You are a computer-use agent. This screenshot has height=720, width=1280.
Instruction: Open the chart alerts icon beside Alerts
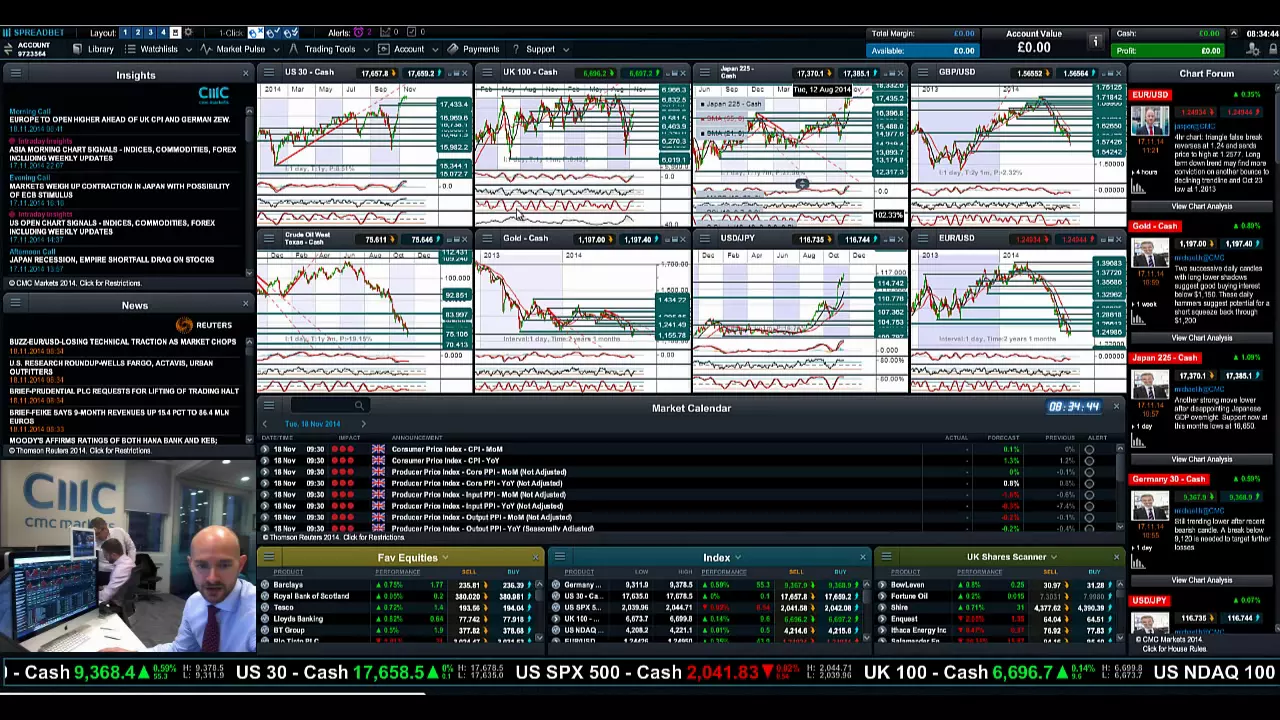coord(384,33)
